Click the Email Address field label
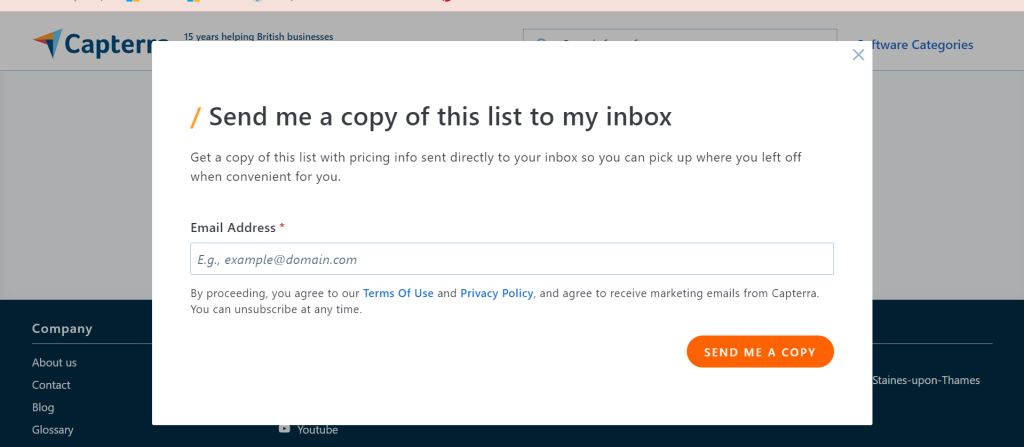This screenshot has width=1024, height=447. click(x=233, y=228)
